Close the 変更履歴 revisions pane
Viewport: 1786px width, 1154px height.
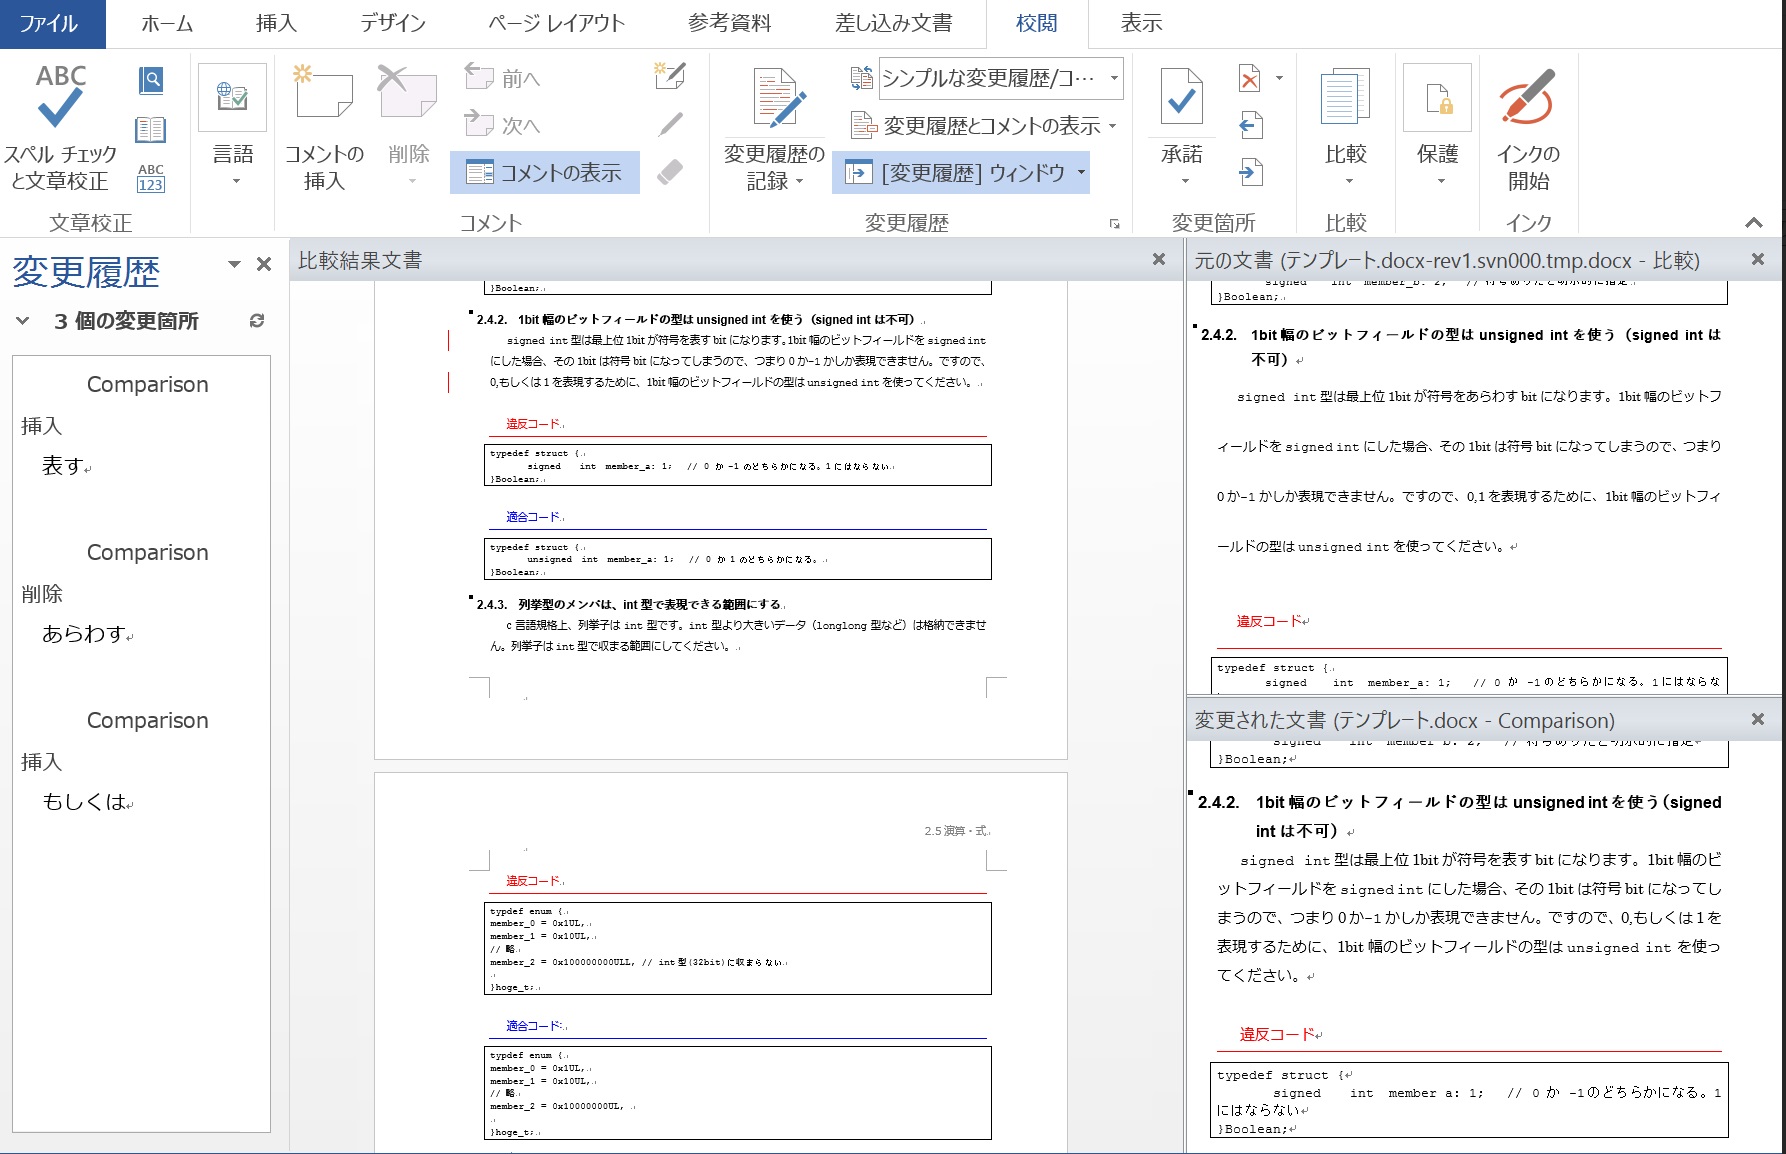click(x=264, y=264)
